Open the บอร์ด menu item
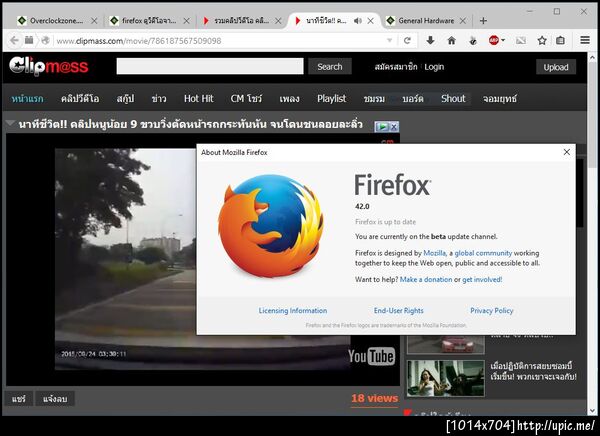600x436 pixels. [413, 99]
